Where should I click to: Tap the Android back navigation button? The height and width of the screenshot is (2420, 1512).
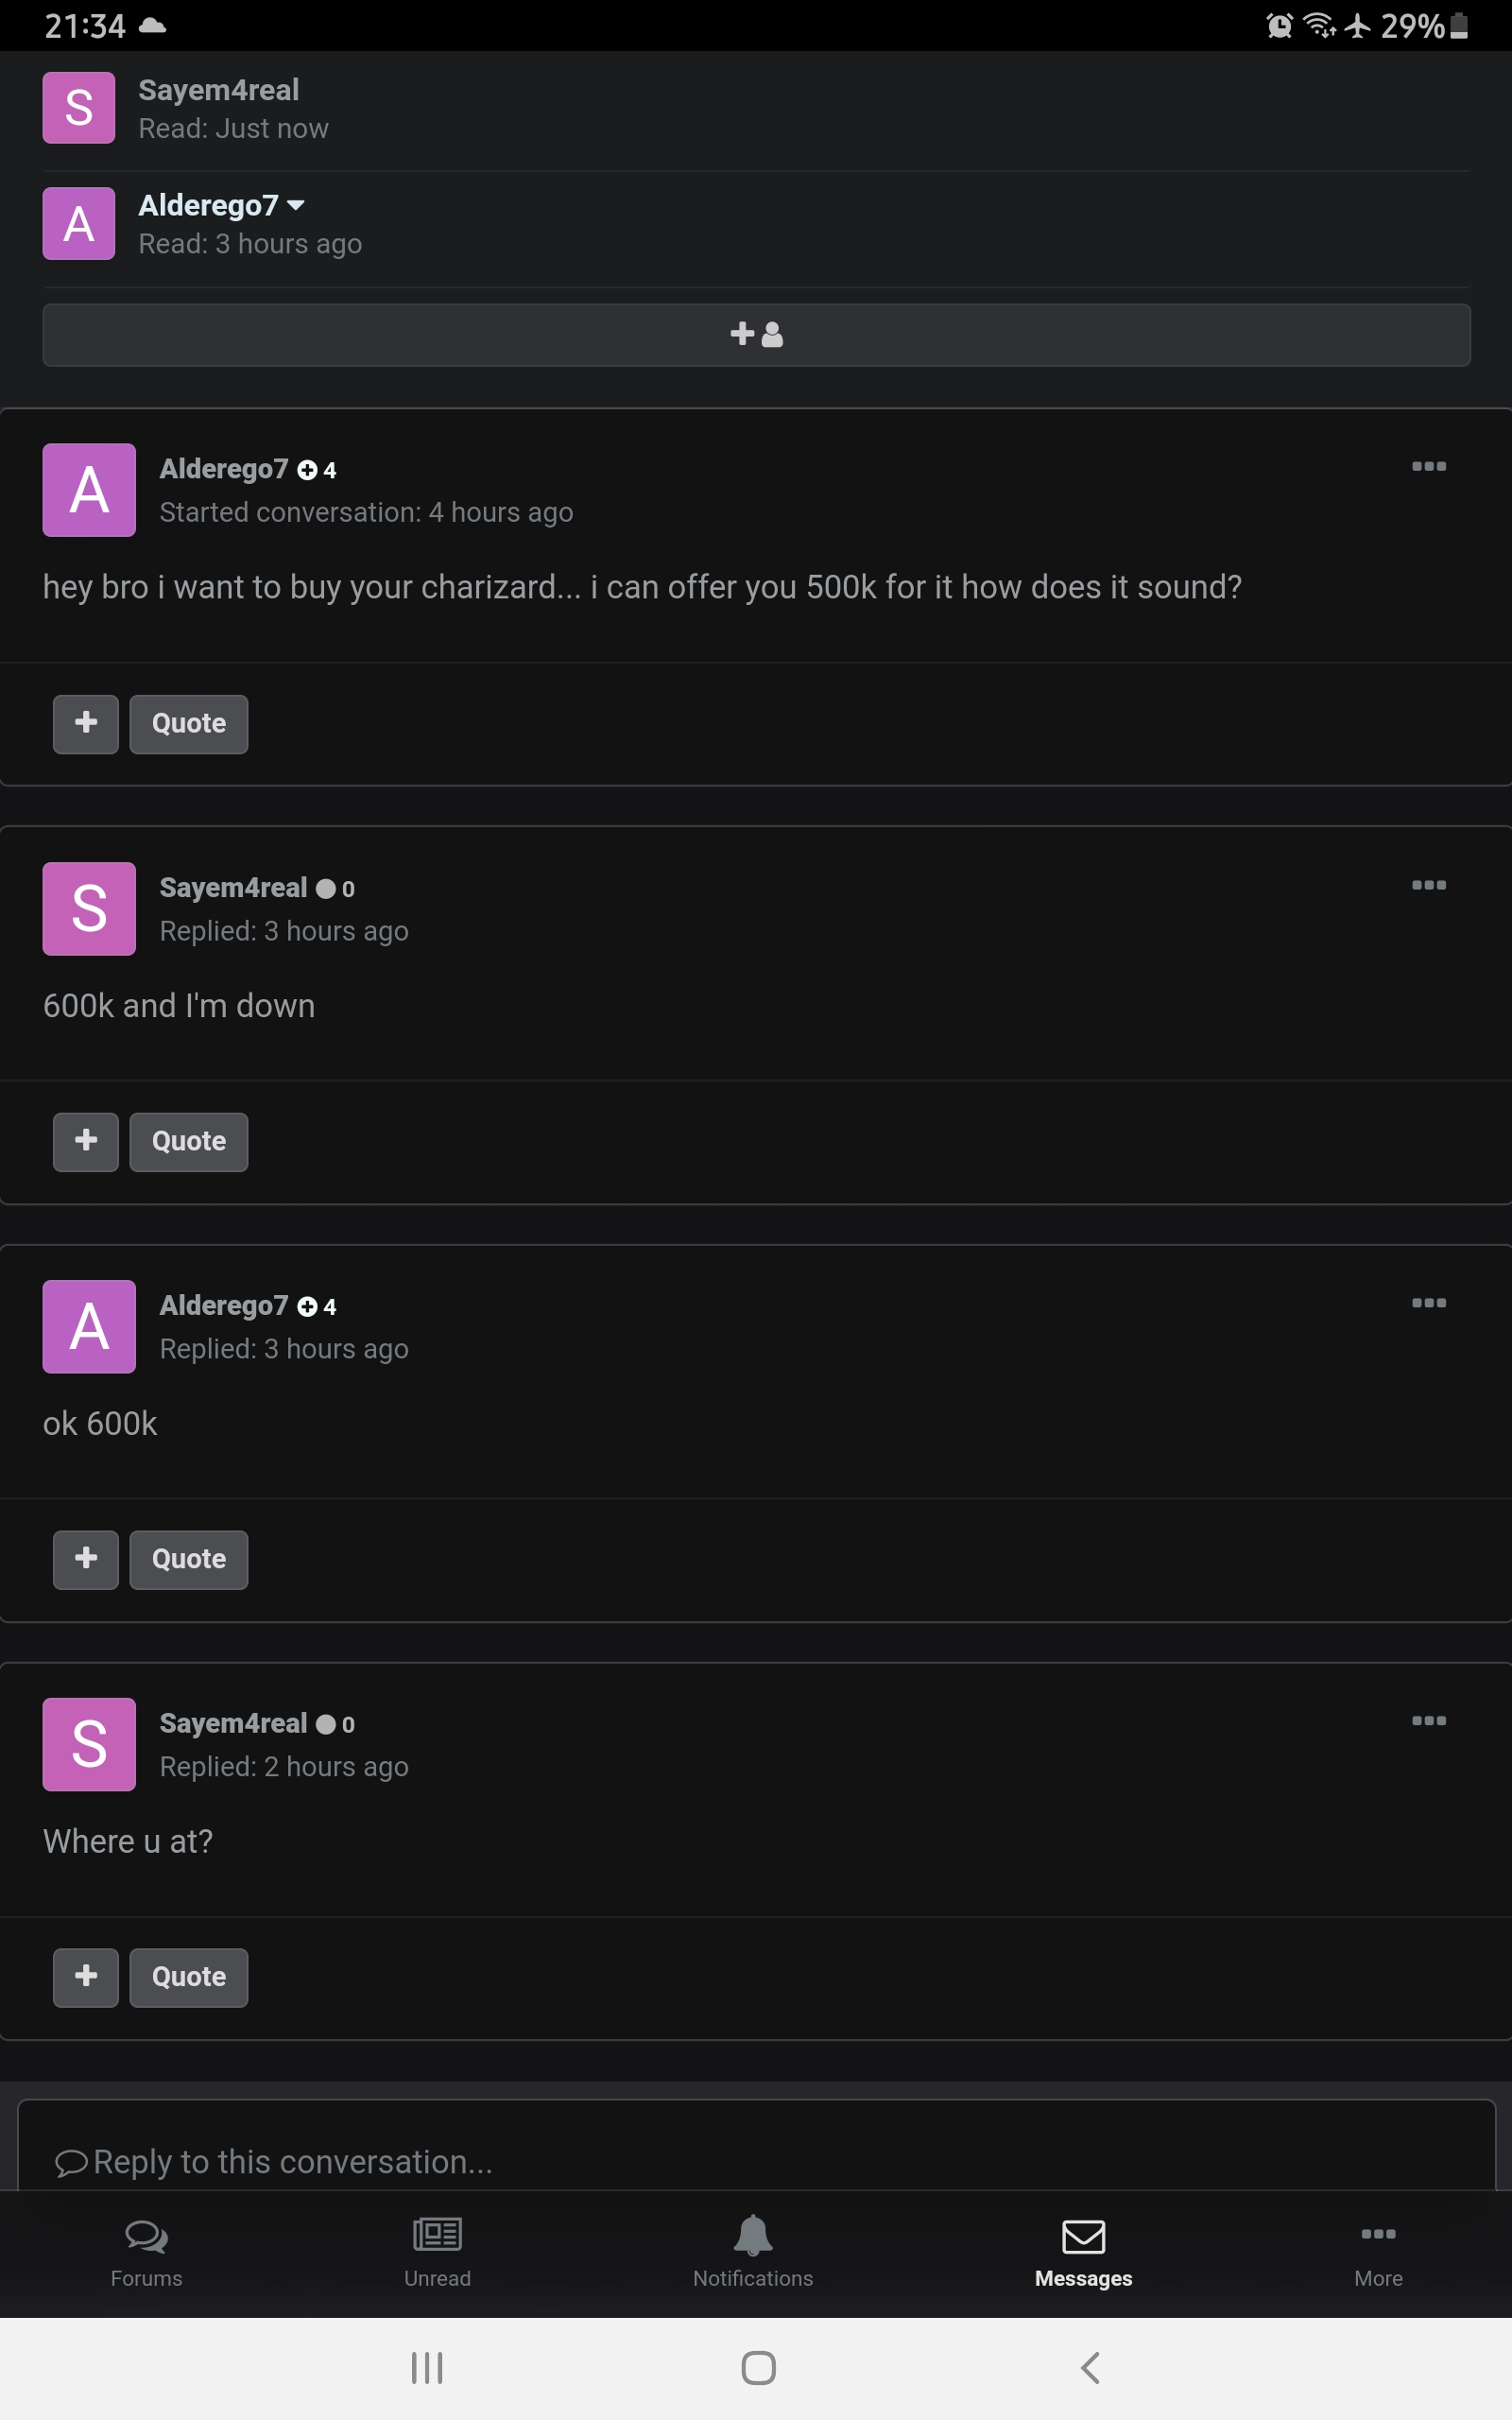pos(1090,2368)
